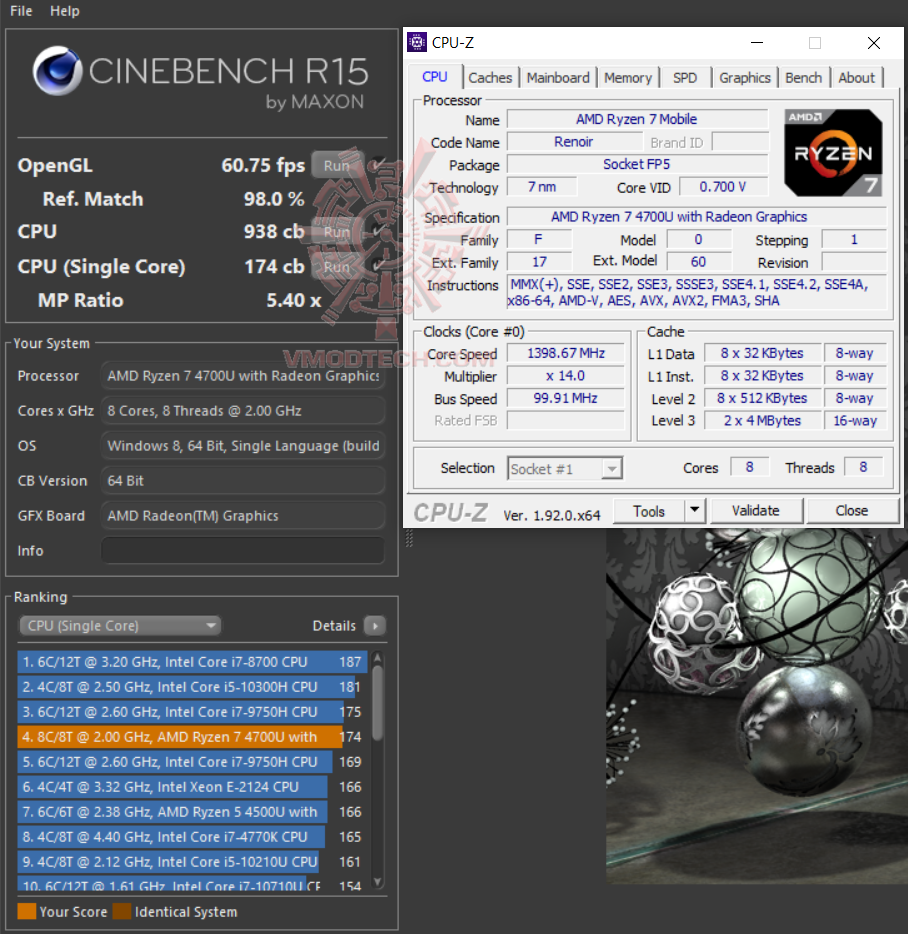Click the Code Name value Renoir
Image resolution: width=908 pixels, height=934 pixels.
(574, 142)
